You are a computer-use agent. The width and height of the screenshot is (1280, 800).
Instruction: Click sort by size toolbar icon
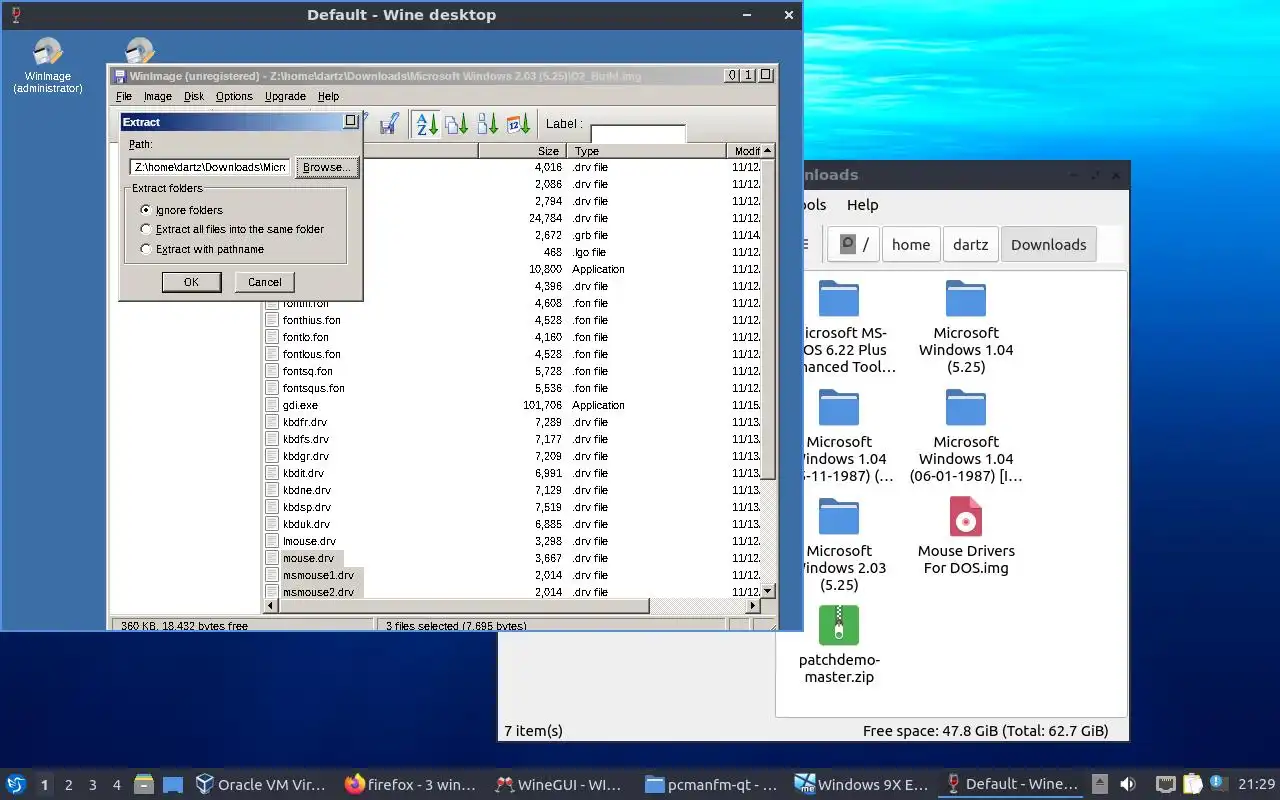[487, 124]
